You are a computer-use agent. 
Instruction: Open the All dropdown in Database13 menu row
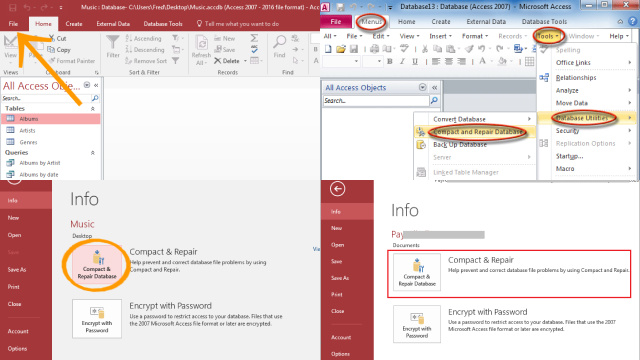pos(330,36)
